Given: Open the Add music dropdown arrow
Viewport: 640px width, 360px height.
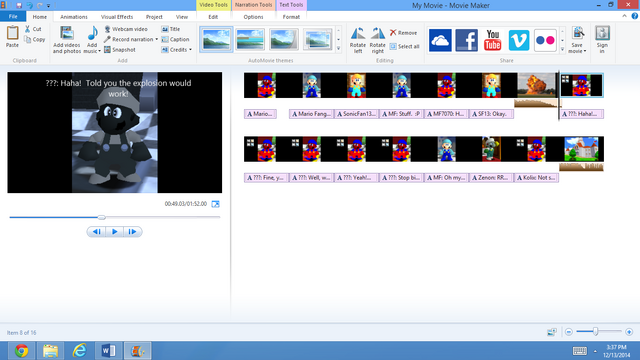Looking at the screenshot, I should (x=99, y=51).
